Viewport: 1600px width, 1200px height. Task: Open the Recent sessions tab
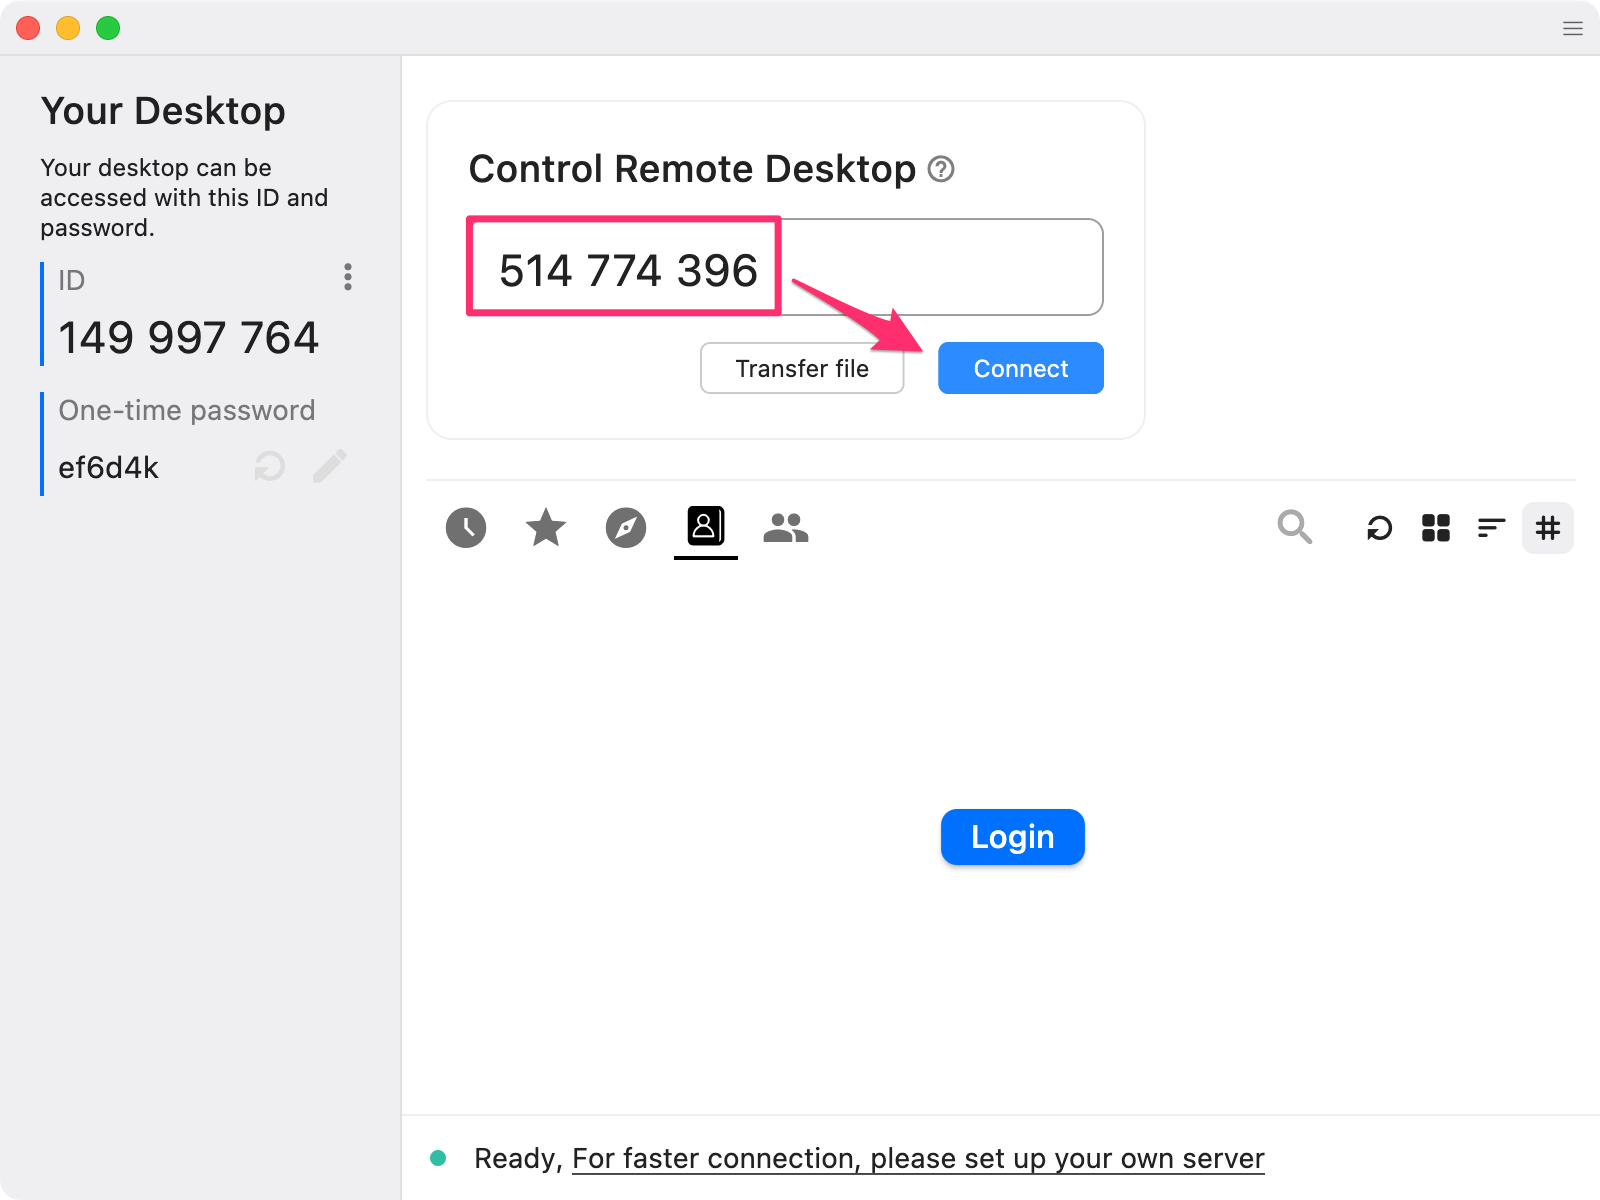point(466,527)
